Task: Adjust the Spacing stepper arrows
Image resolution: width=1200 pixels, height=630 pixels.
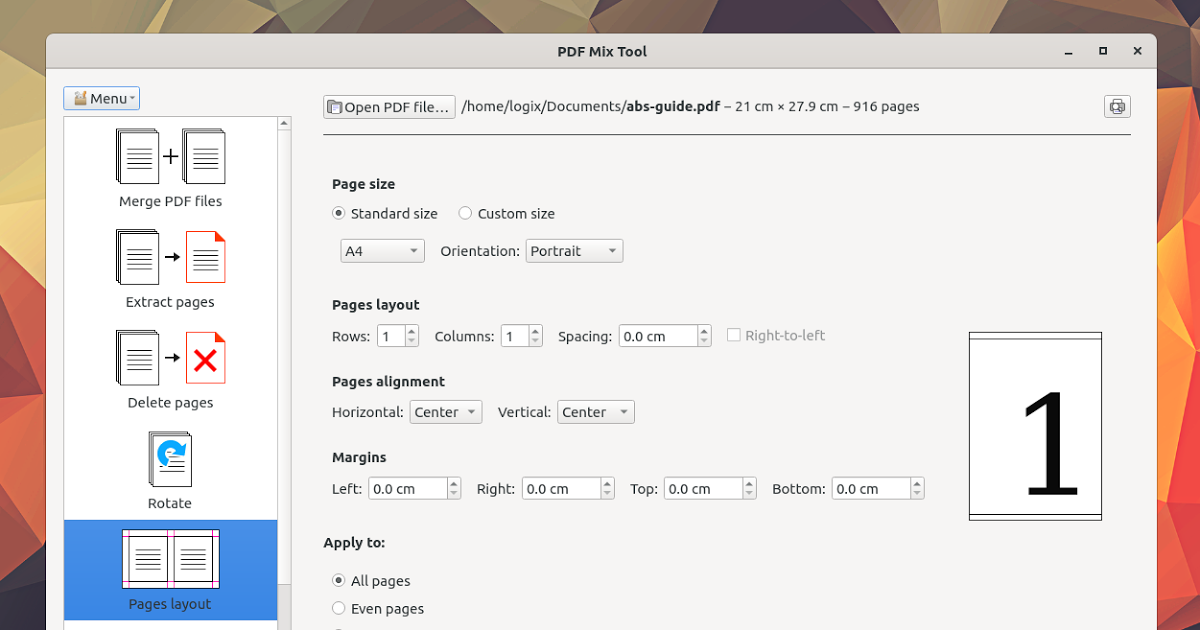Action: tap(705, 336)
